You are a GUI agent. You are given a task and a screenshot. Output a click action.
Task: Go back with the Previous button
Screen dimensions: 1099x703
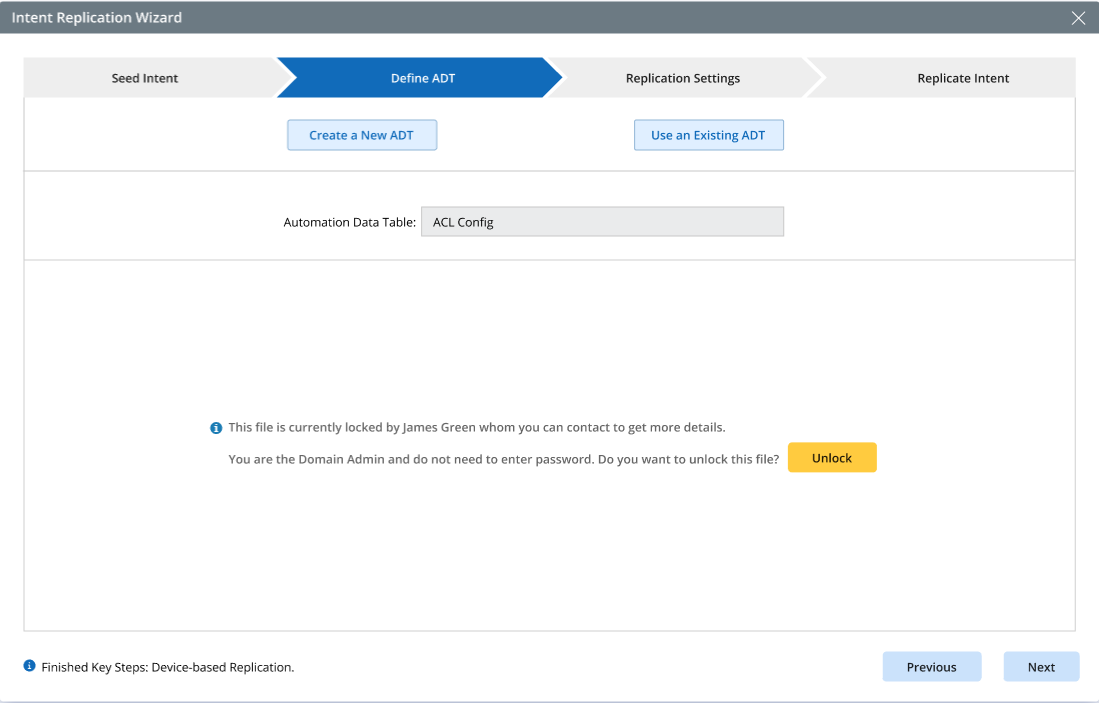(x=931, y=667)
